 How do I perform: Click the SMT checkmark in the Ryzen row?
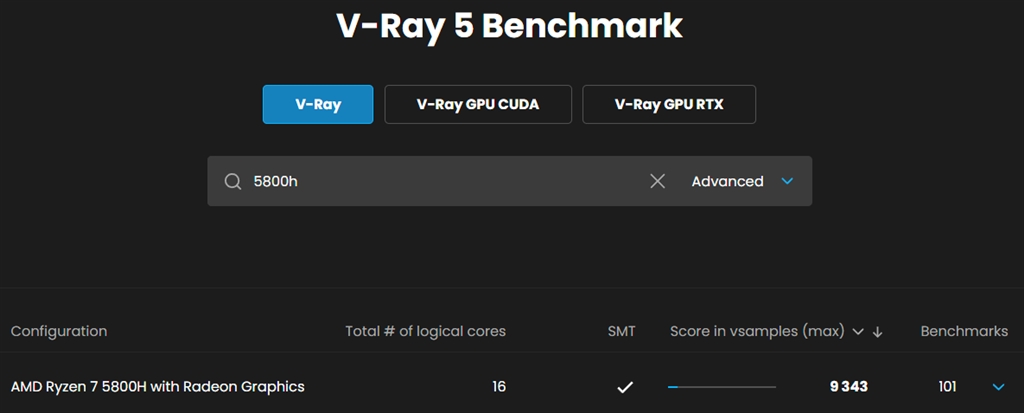pyautogui.click(x=625, y=387)
